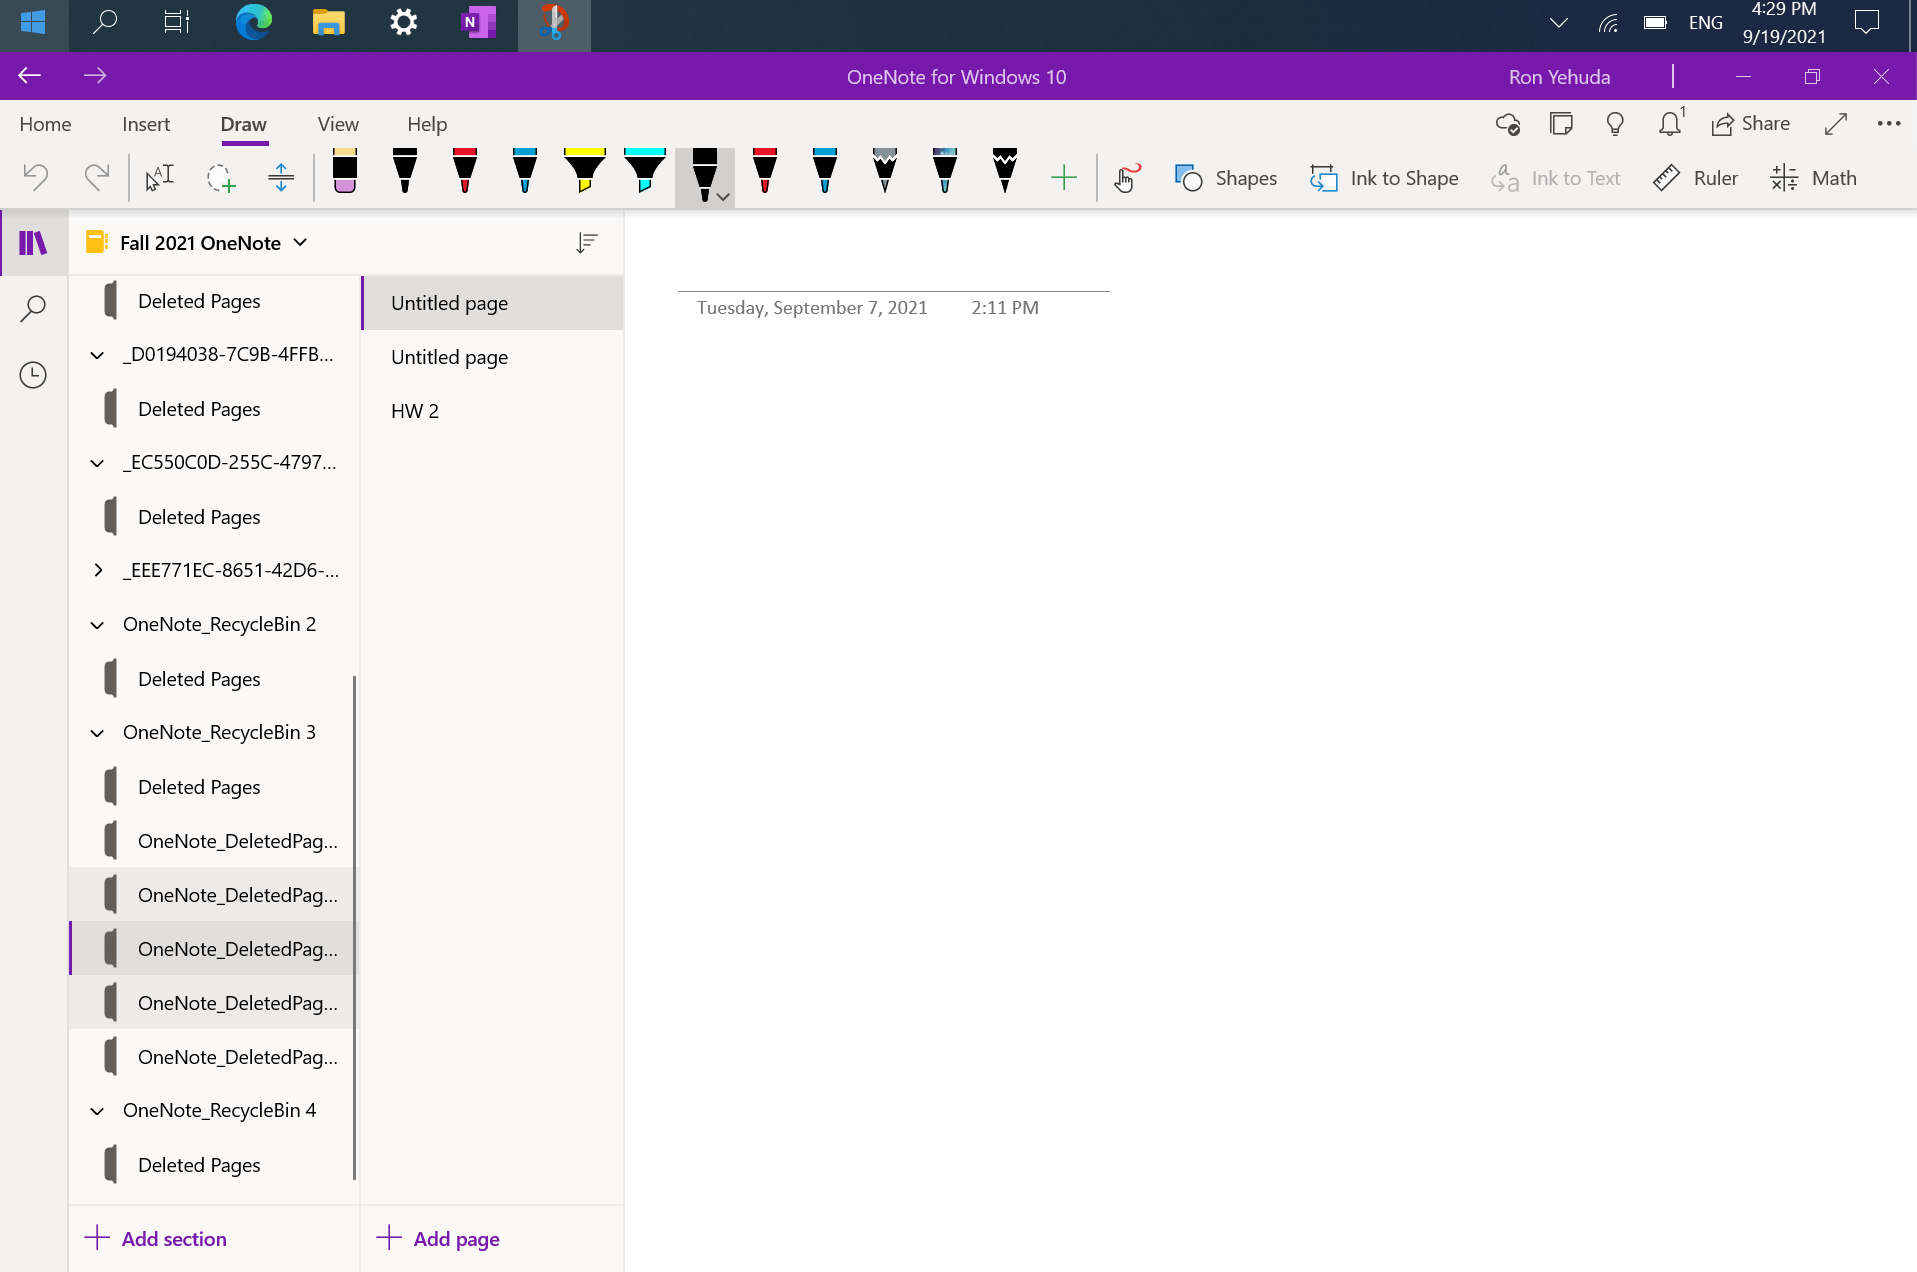Toggle Draw with Mouse or Touch mode
This screenshot has height=1272, width=1917.
[x=1126, y=177]
